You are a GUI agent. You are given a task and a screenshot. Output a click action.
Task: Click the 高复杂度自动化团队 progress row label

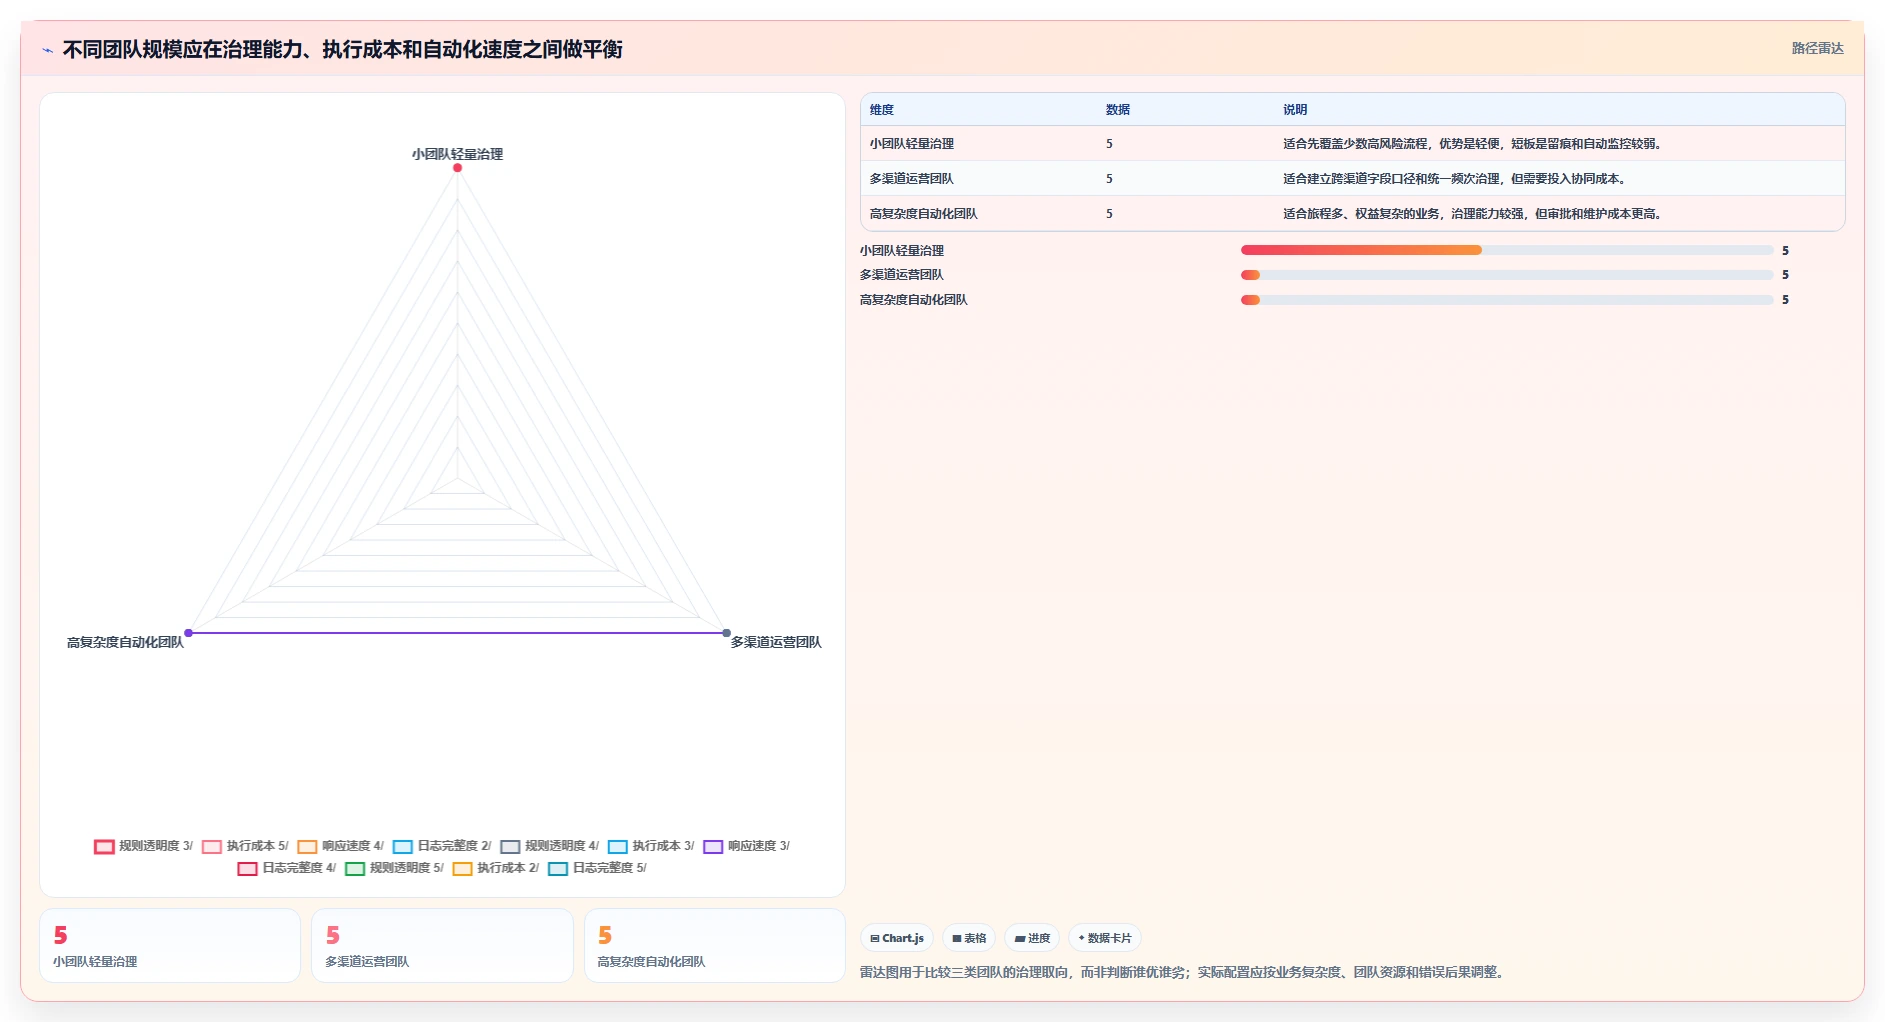coord(914,300)
